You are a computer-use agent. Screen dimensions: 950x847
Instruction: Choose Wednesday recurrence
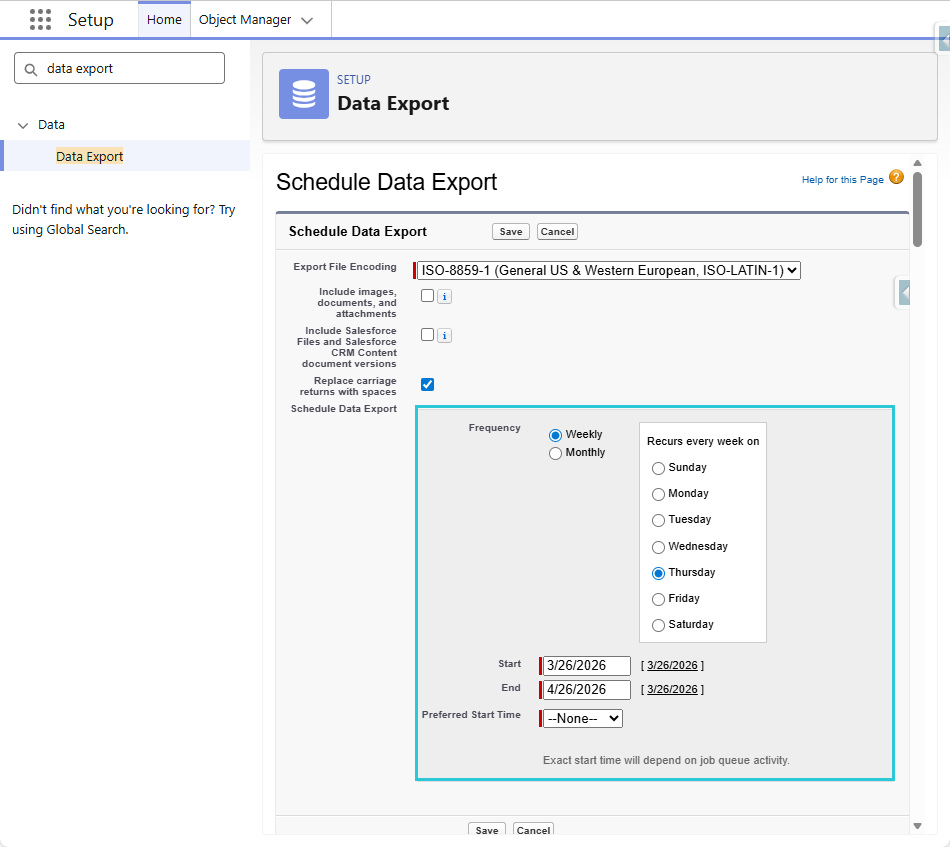pyautogui.click(x=658, y=547)
